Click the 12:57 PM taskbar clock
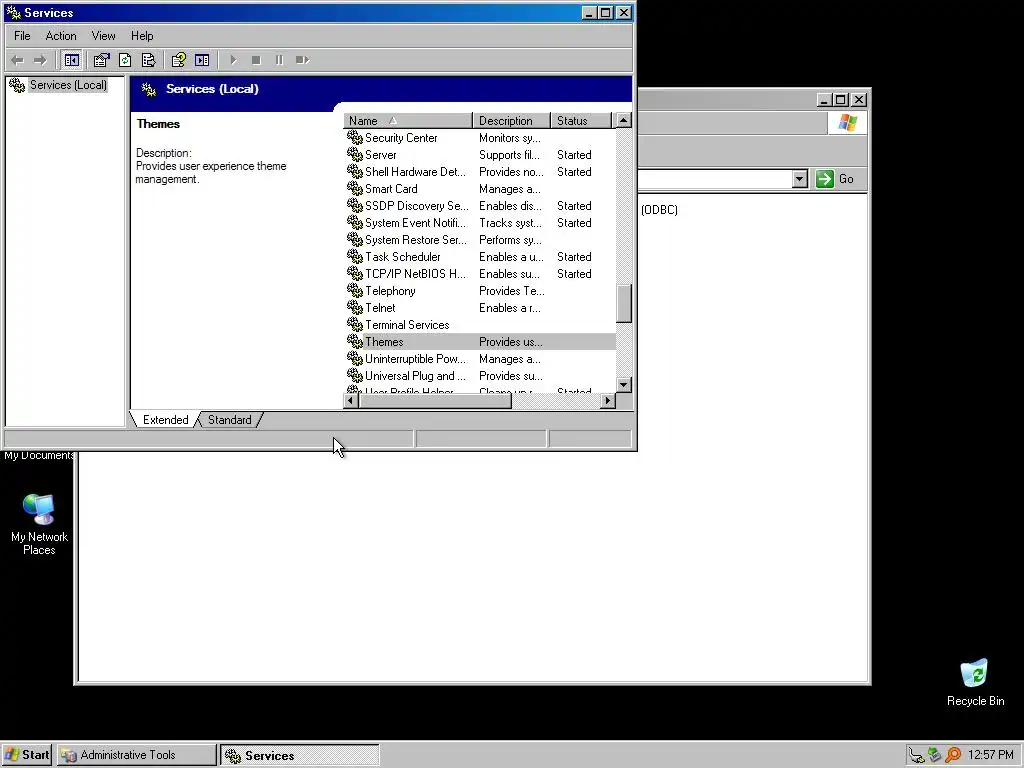 [991, 756]
